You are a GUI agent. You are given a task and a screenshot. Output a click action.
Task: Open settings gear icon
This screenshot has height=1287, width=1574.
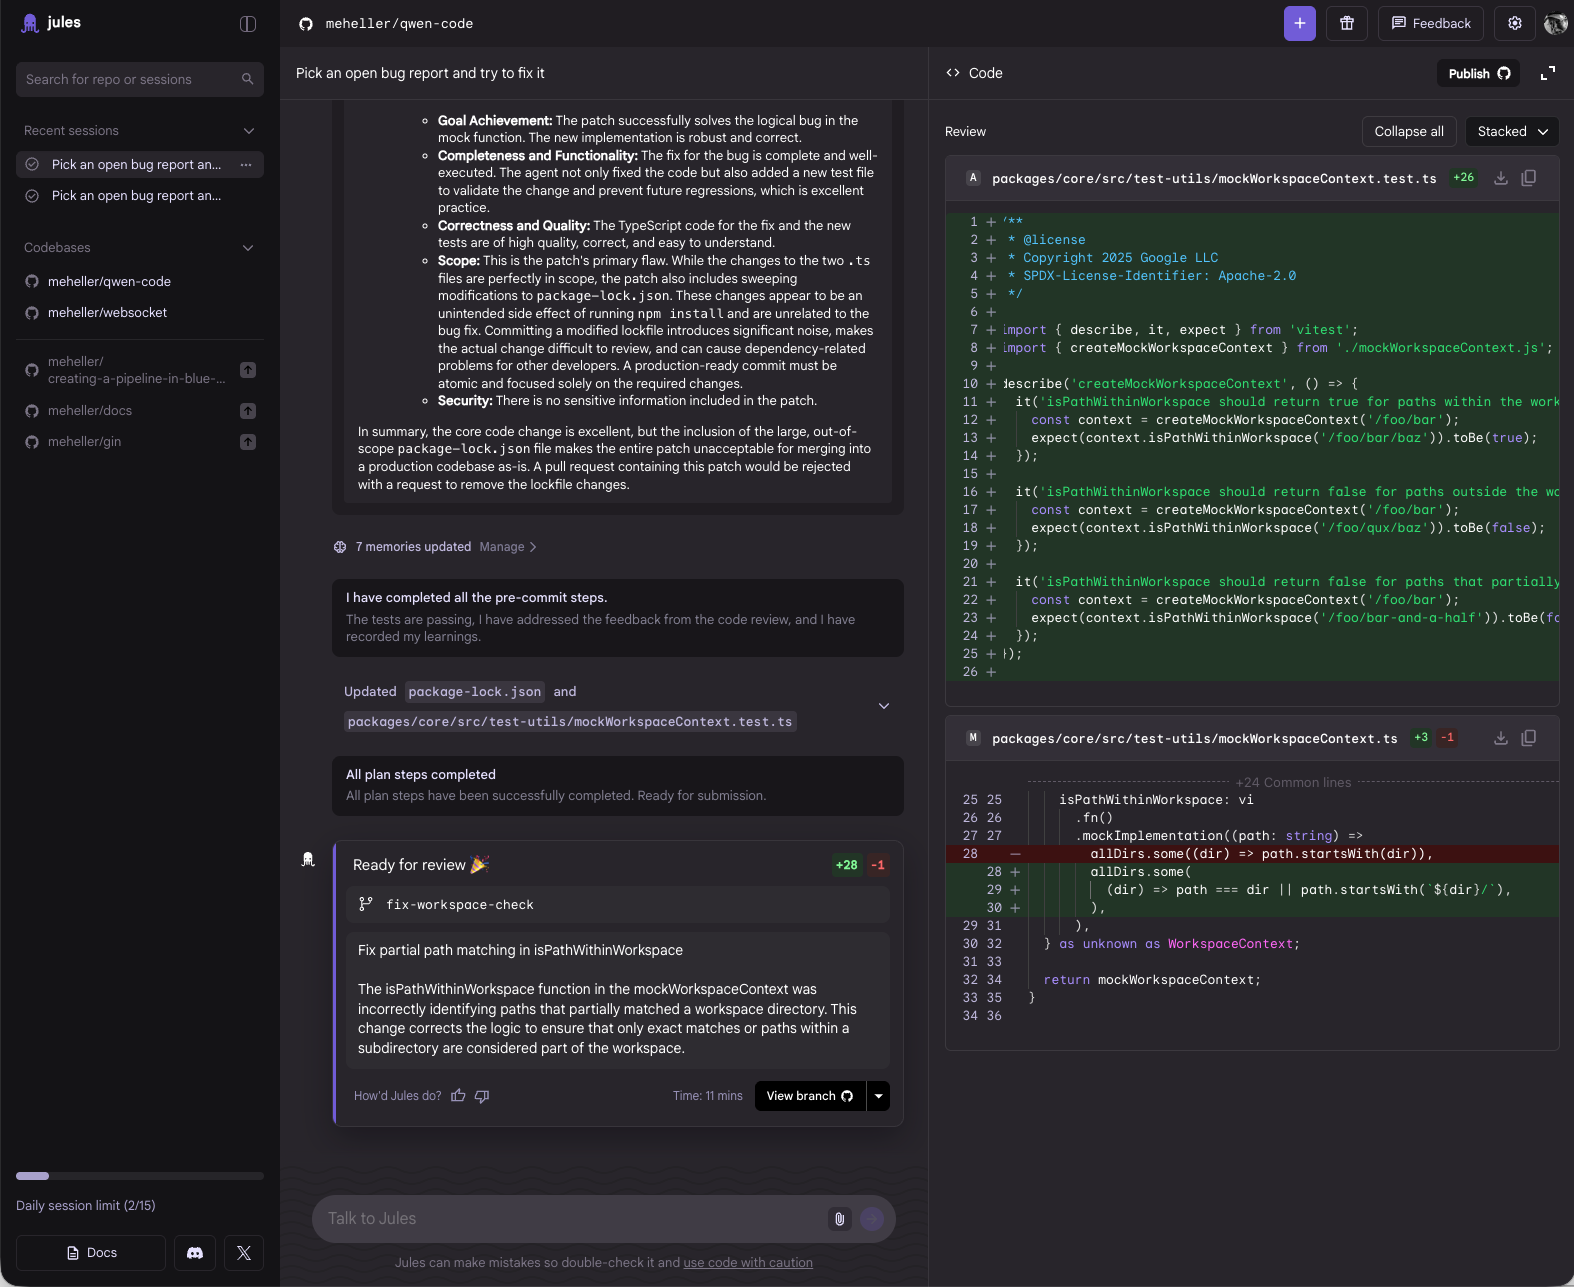pyautogui.click(x=1515, y=23)
